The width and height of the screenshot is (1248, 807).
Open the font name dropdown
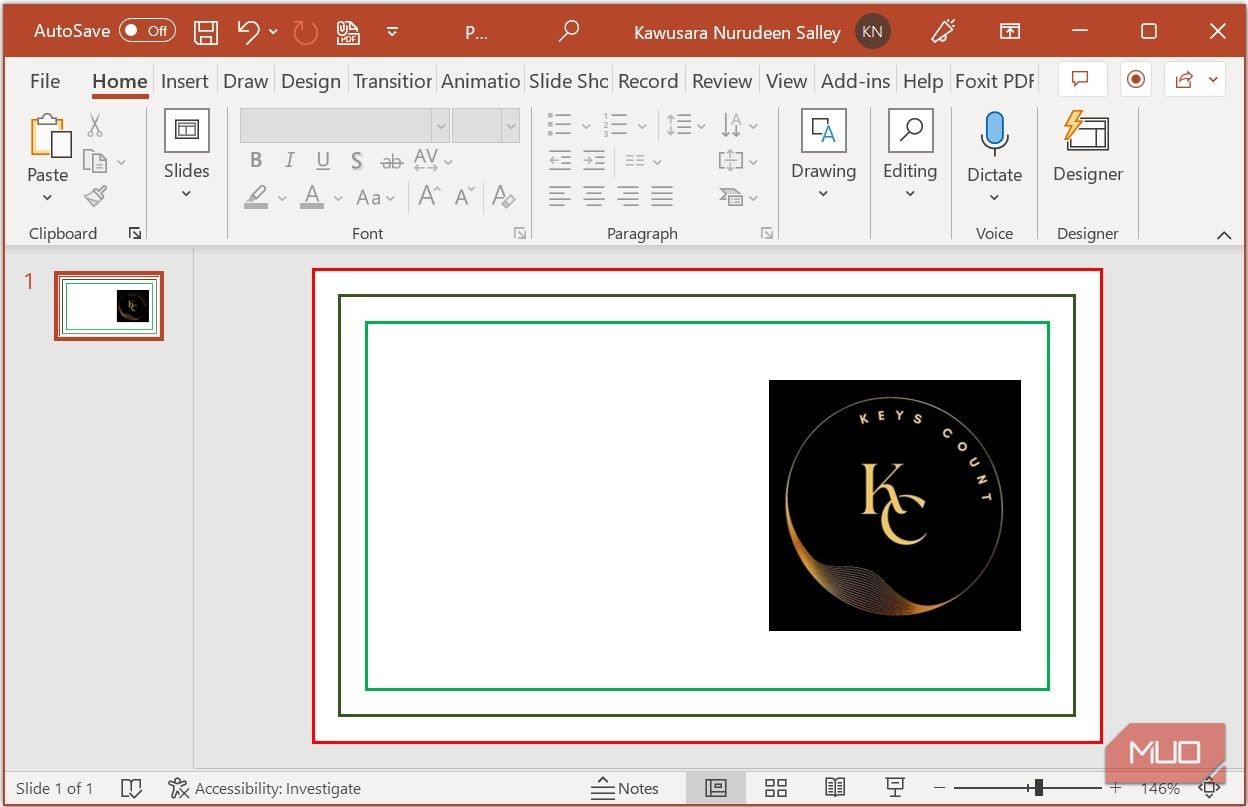440,126
